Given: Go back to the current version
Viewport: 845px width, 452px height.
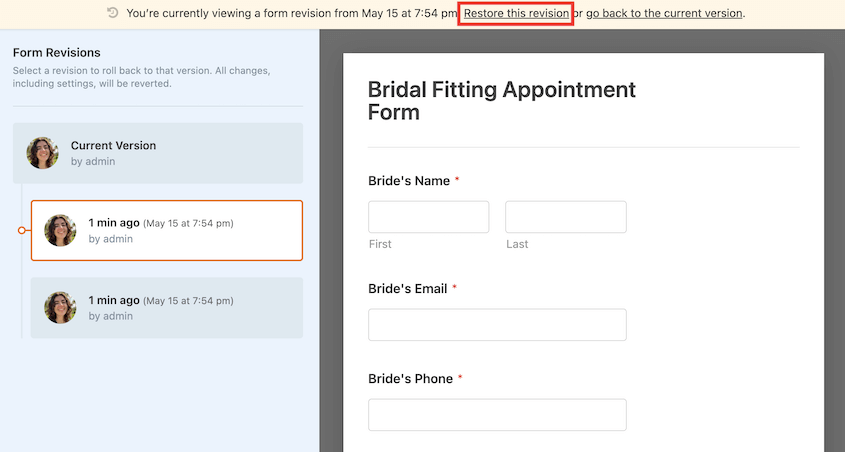Looking at the screenshot, I should 664,13.
